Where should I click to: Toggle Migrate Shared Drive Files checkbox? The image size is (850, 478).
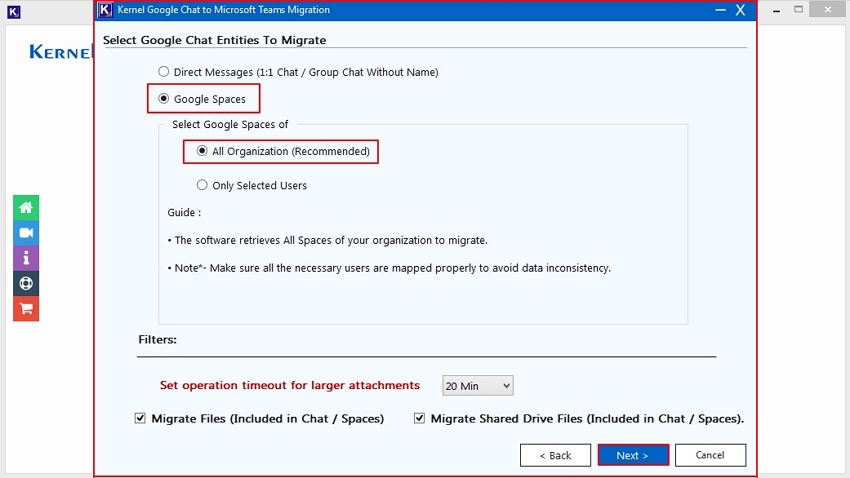[x=419, y=418]
